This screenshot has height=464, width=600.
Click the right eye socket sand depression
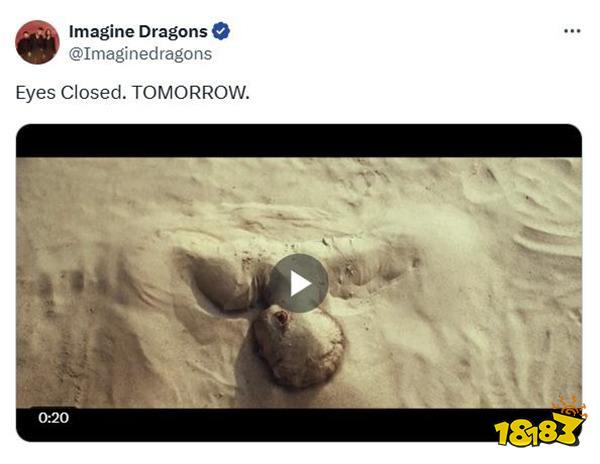click(373, 269)
